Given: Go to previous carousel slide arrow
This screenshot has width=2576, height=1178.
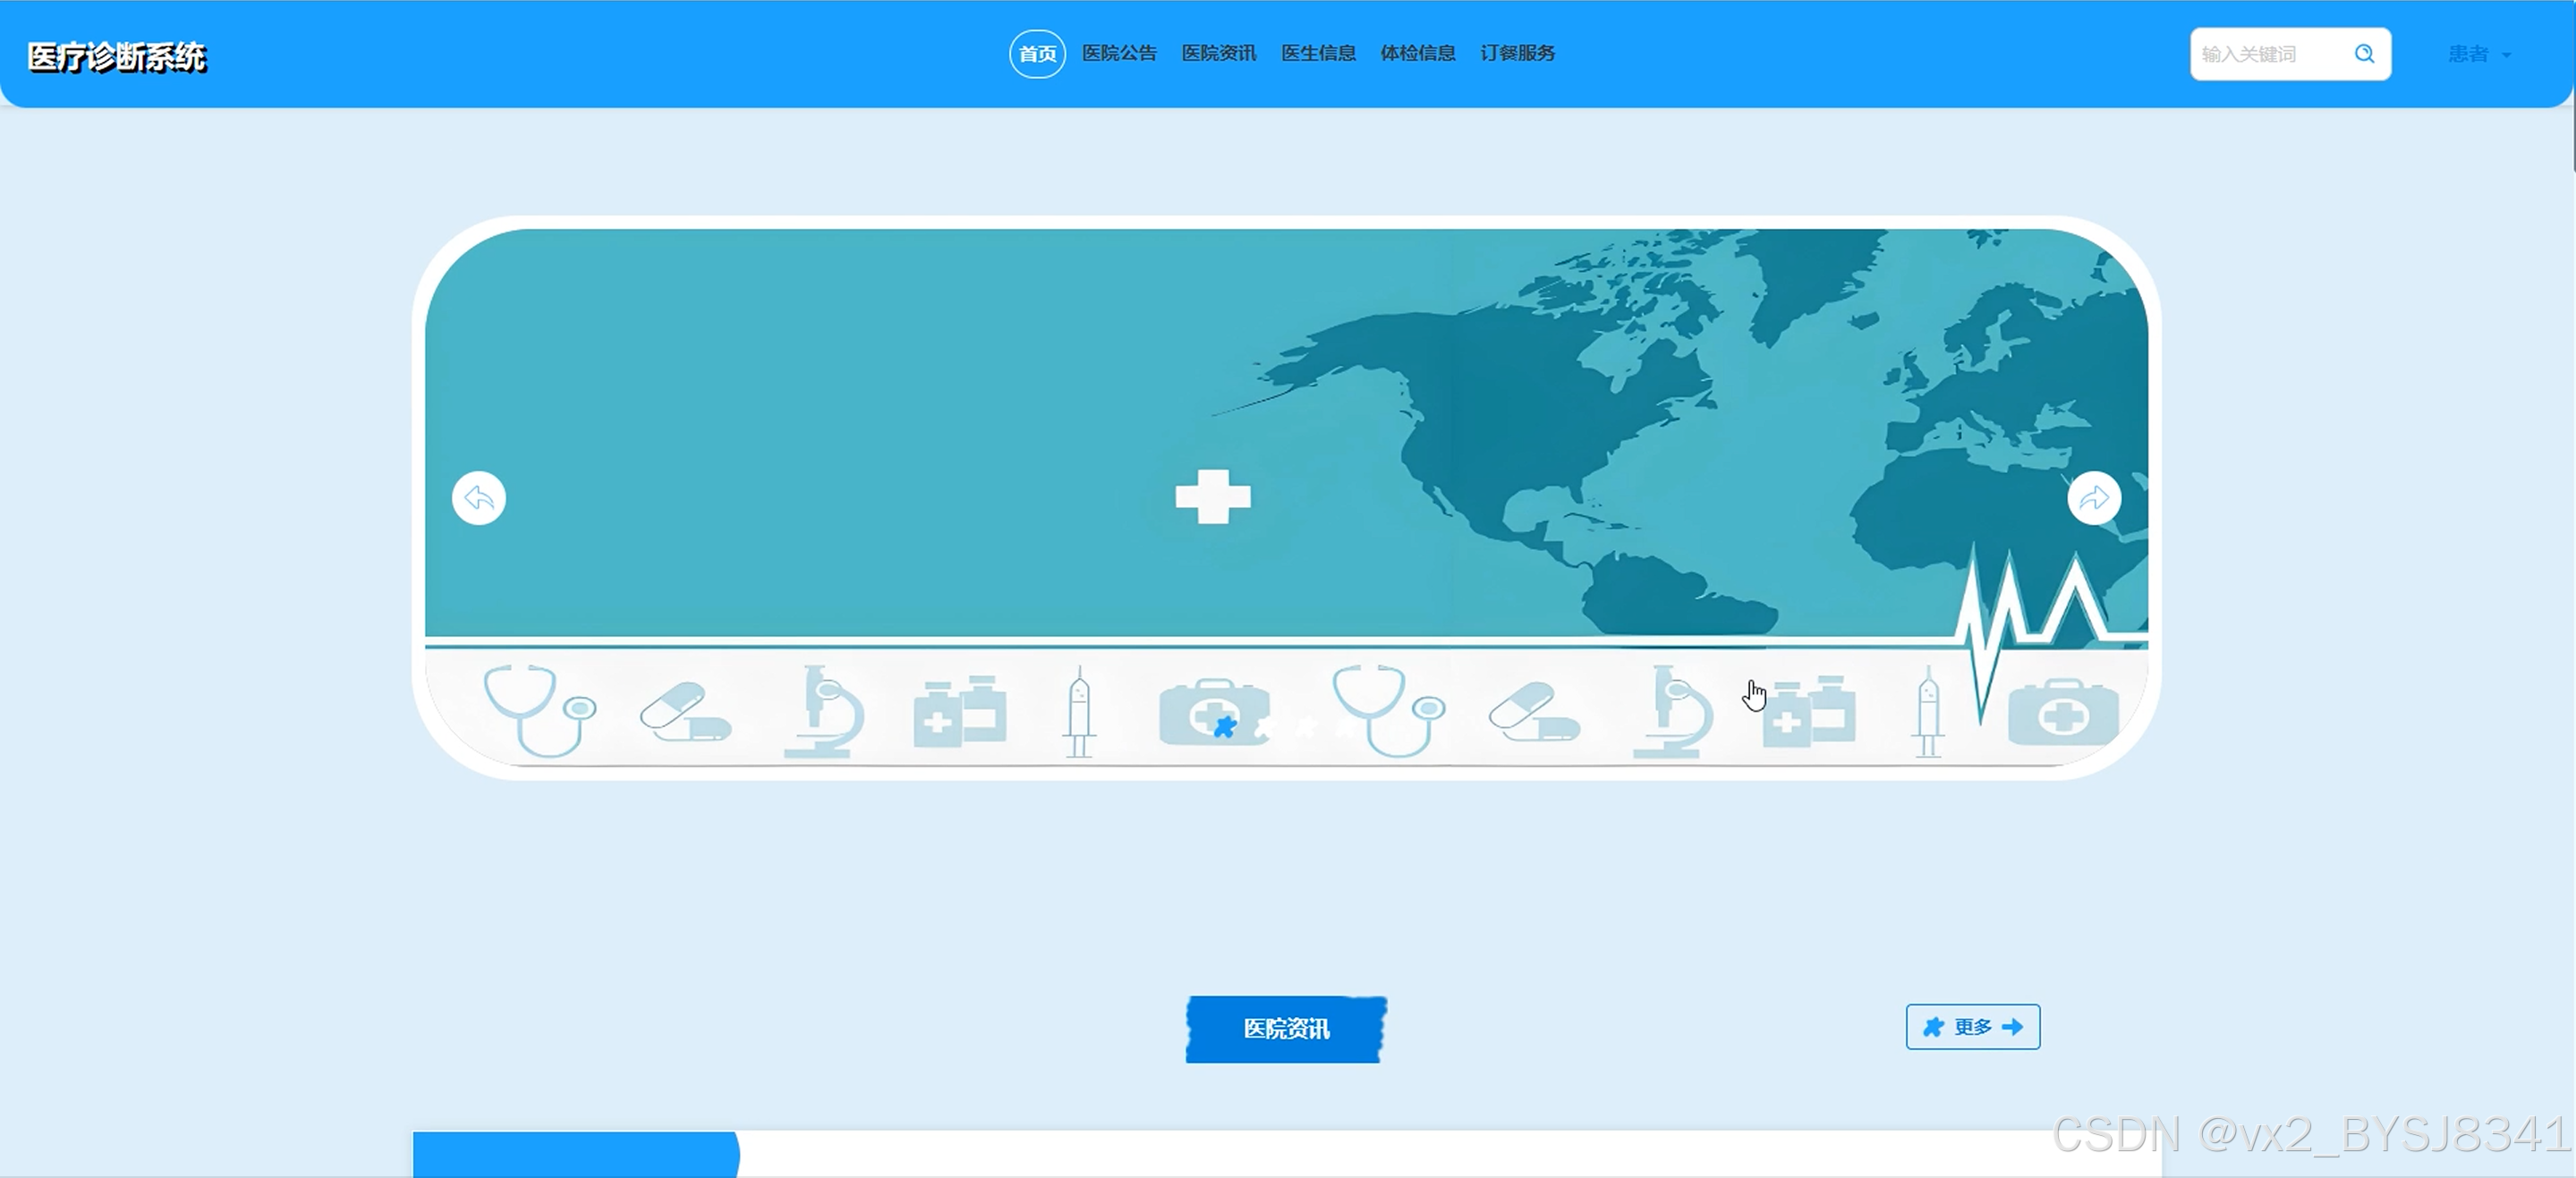Looking at the screenshot, I should [x=479, y=498].
